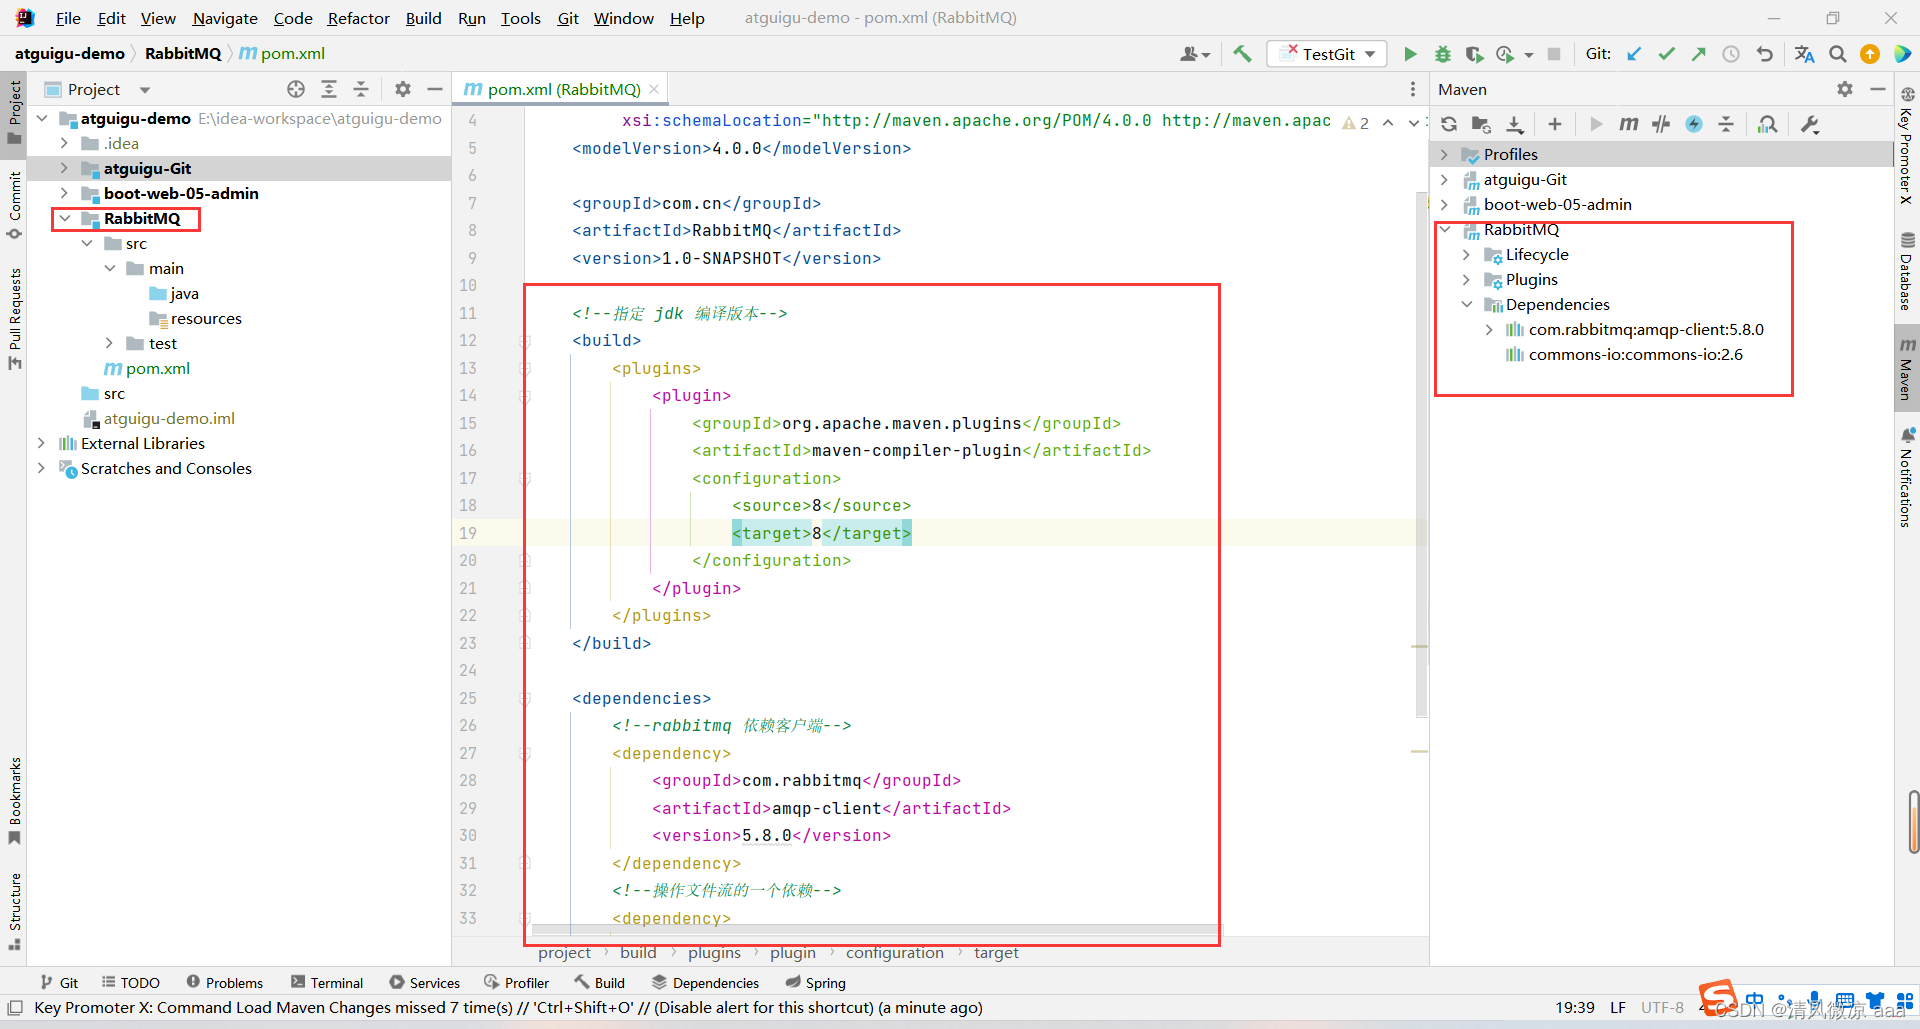
Task: Collapse all in Maven panel
Action: point(1726,124)
